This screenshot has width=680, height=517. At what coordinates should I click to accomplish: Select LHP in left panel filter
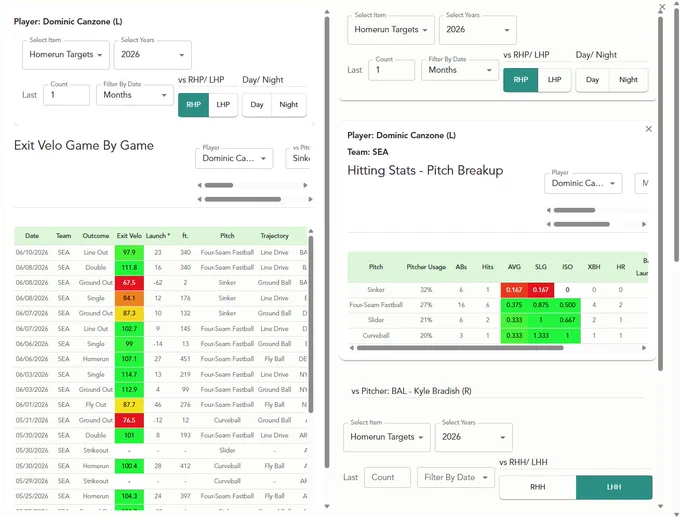pos(223,105)
